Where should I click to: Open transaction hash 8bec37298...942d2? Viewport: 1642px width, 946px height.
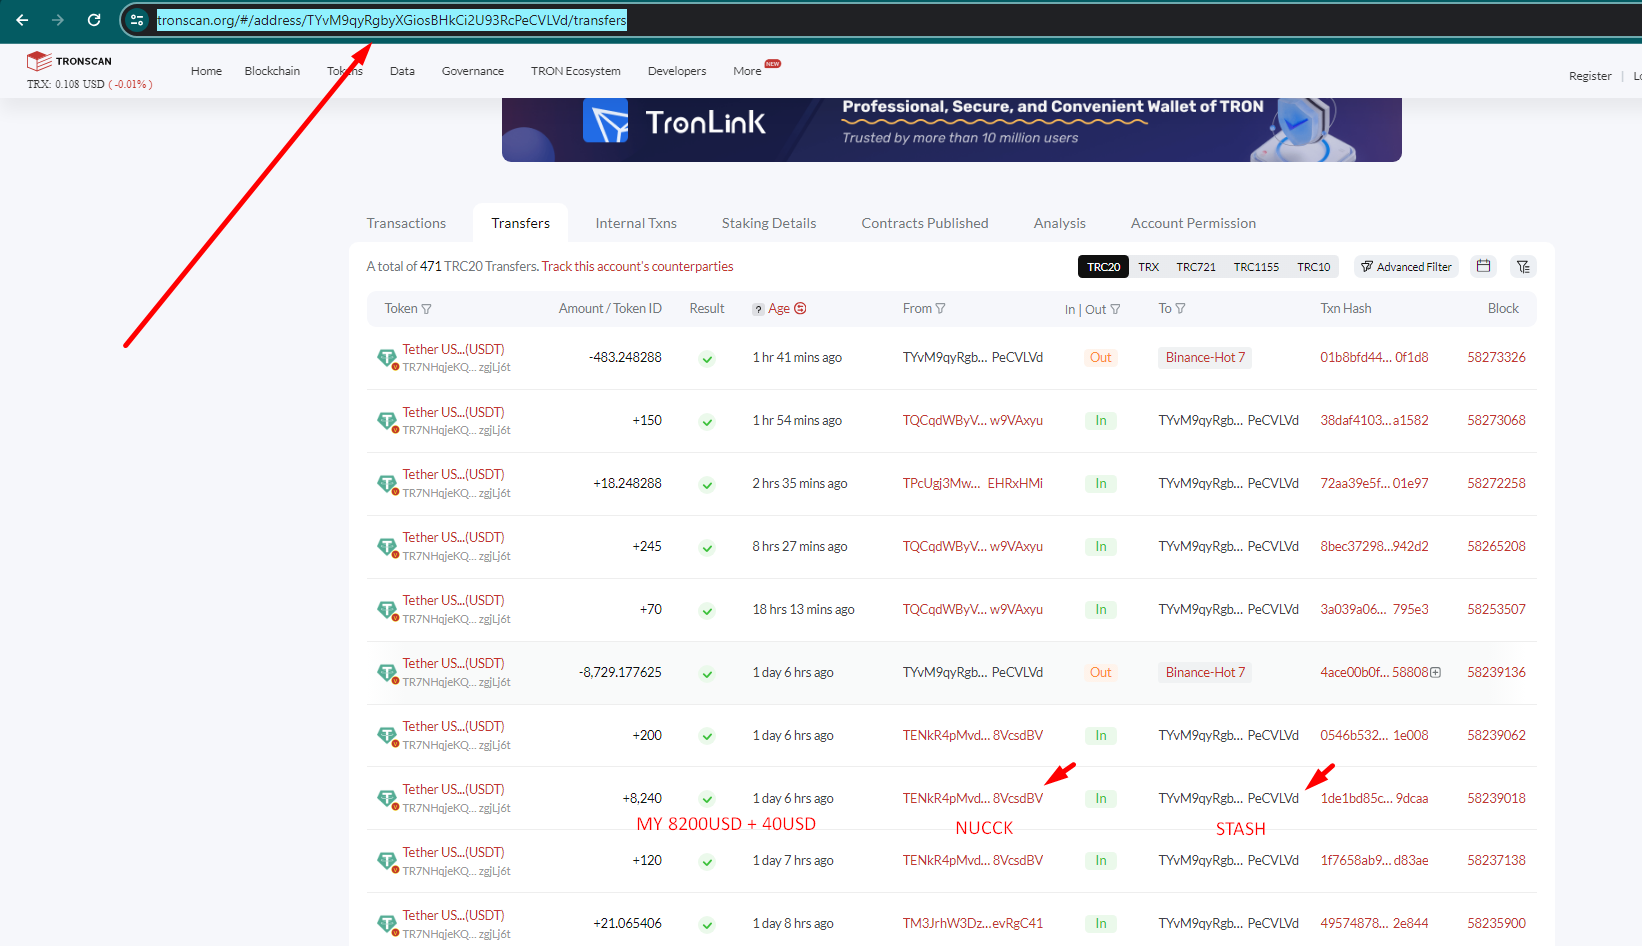[x=1374, y=547]
